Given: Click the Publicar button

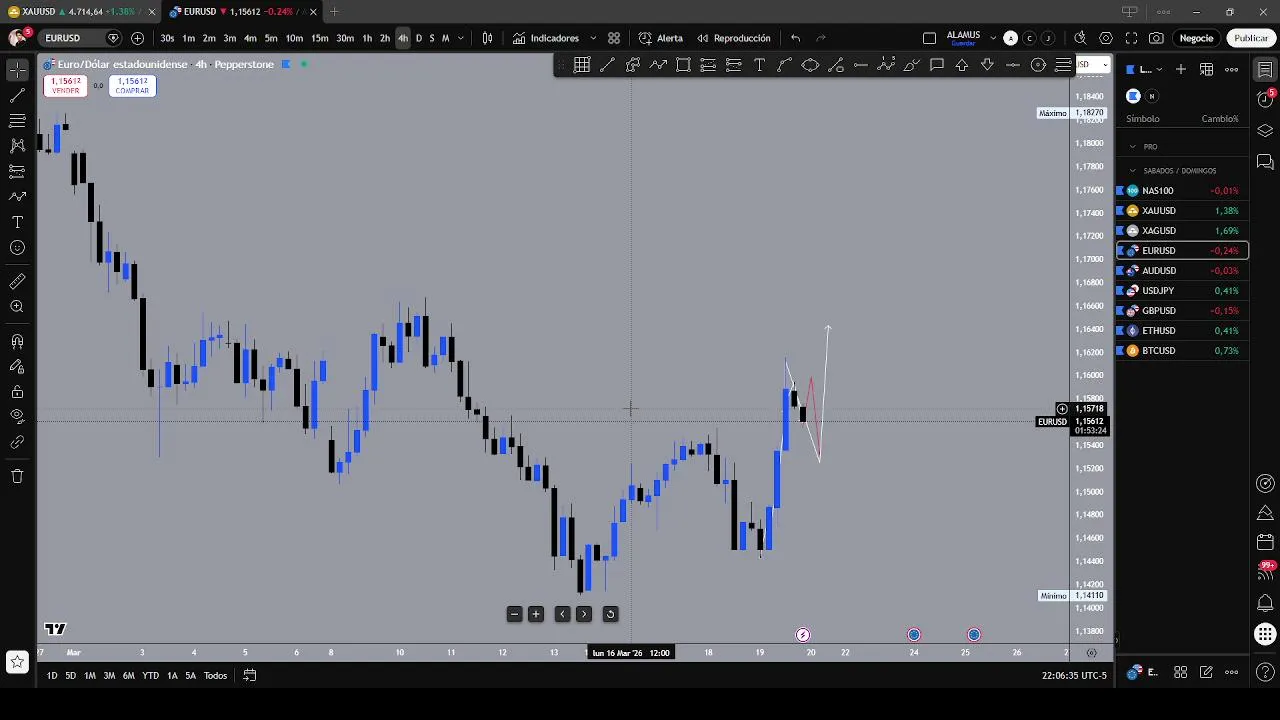Looking at the screenshot, I should tap(1251, 38).
